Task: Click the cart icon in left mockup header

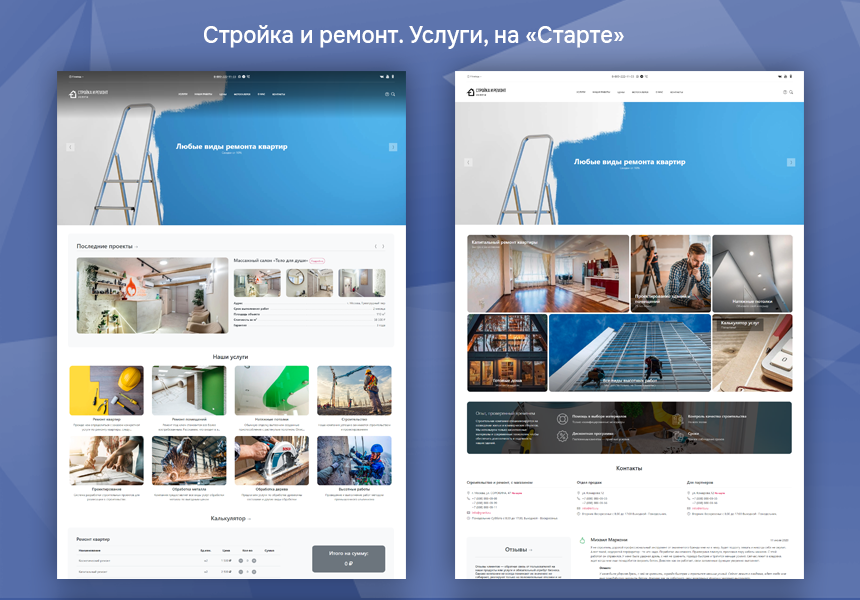Action: 386,94
